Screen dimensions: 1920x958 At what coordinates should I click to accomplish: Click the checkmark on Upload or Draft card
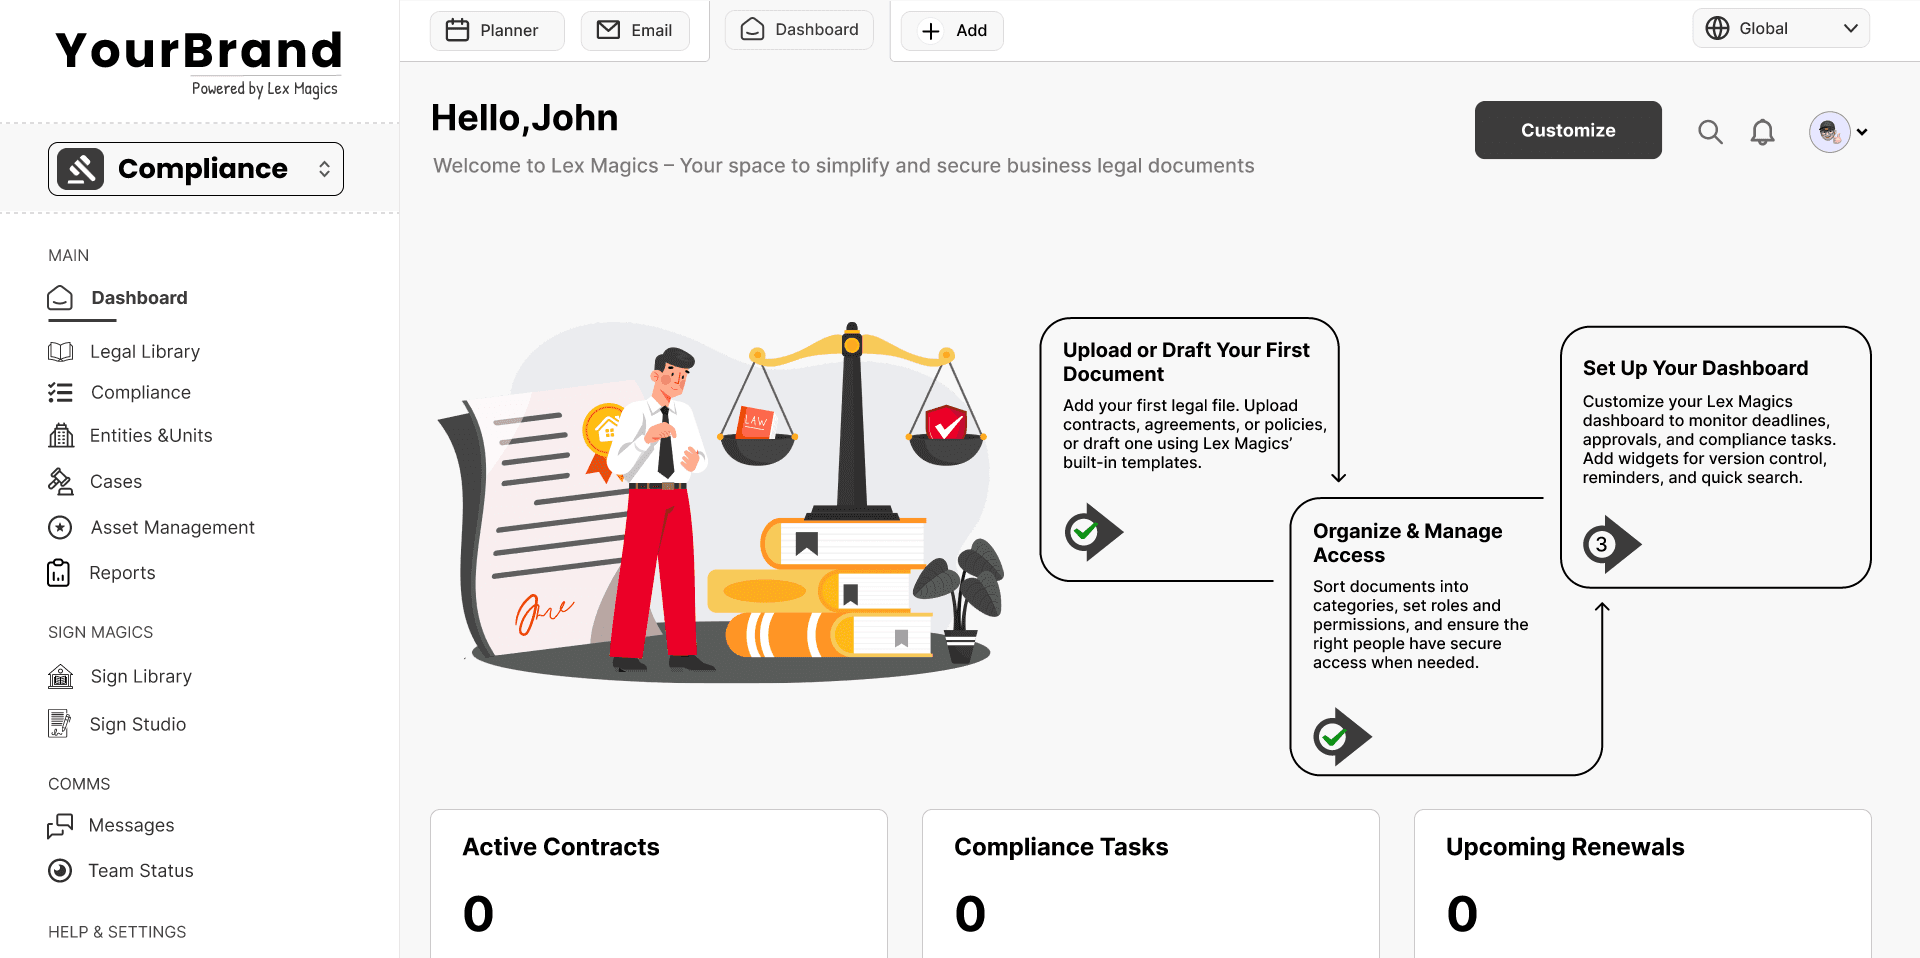click(x=1093, y=532)
